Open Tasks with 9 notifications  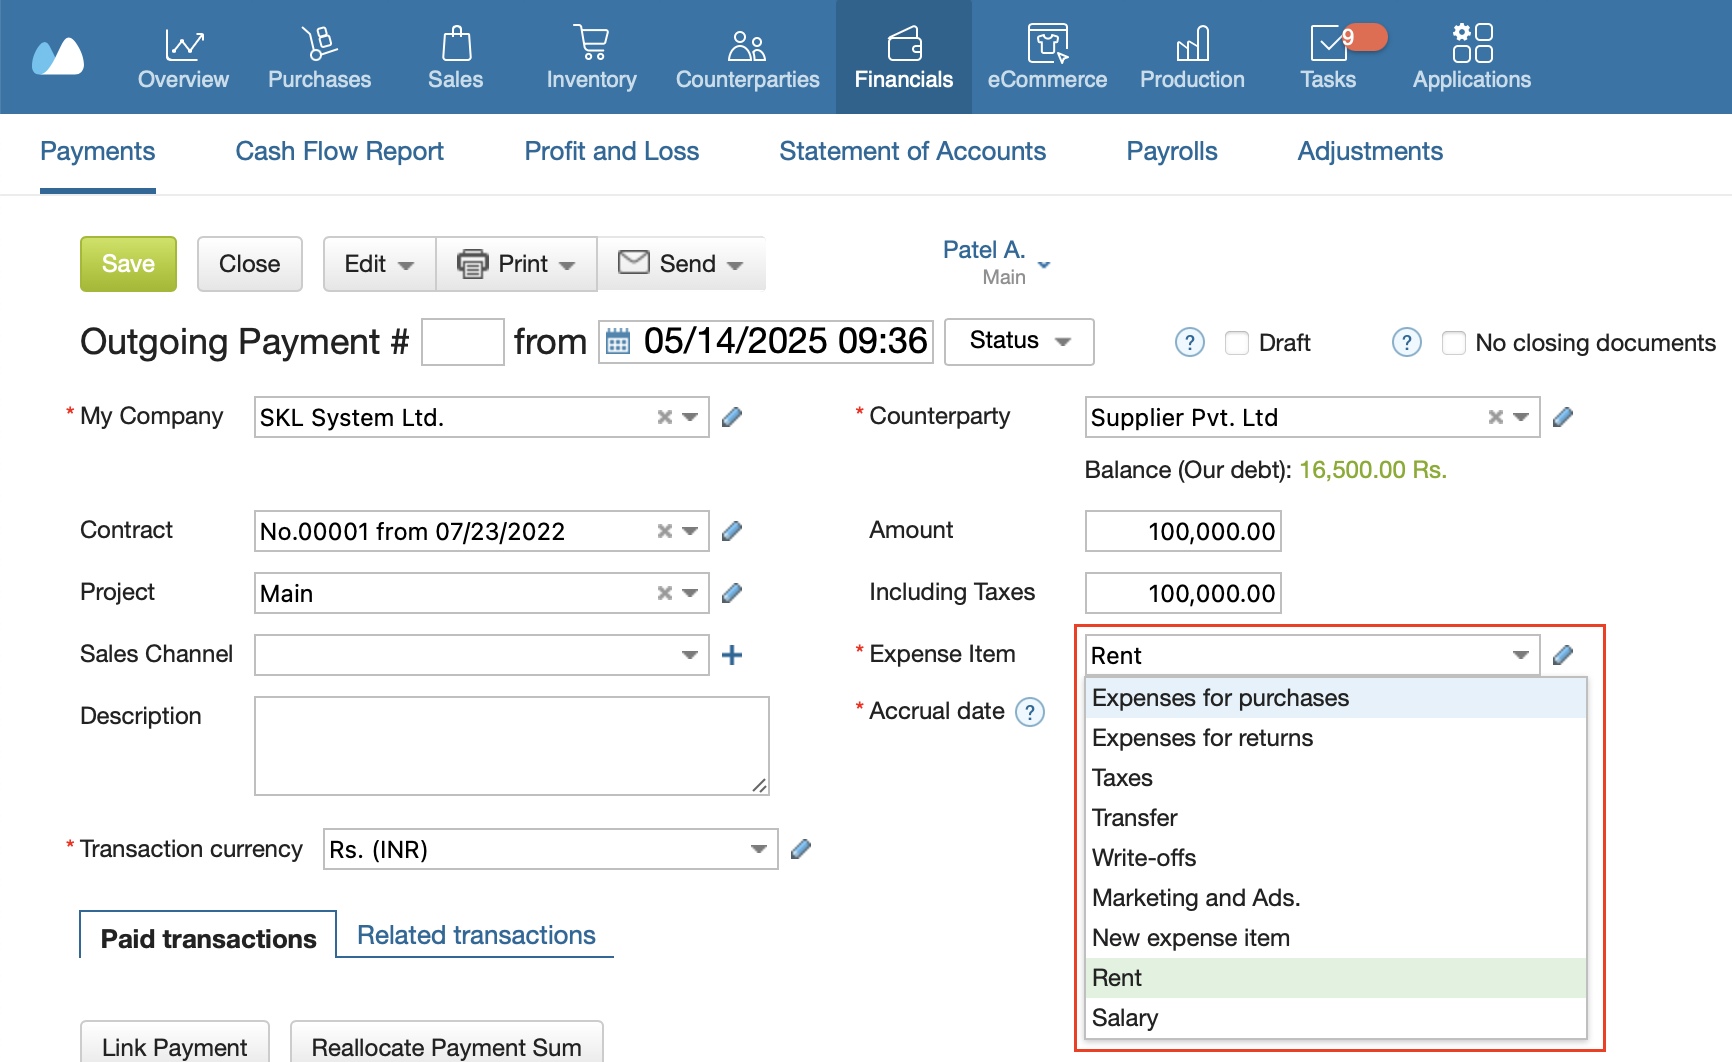click(1329, 57)
